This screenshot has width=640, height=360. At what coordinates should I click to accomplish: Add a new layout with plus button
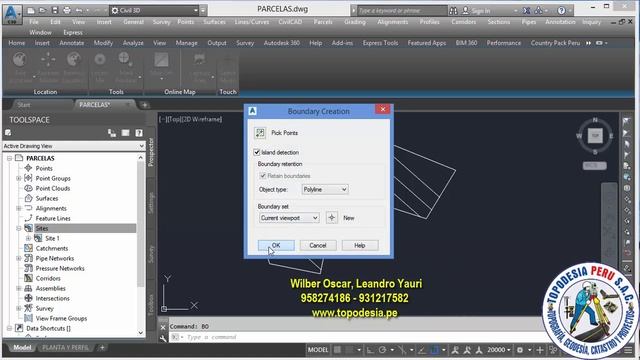tap(102, 348)
